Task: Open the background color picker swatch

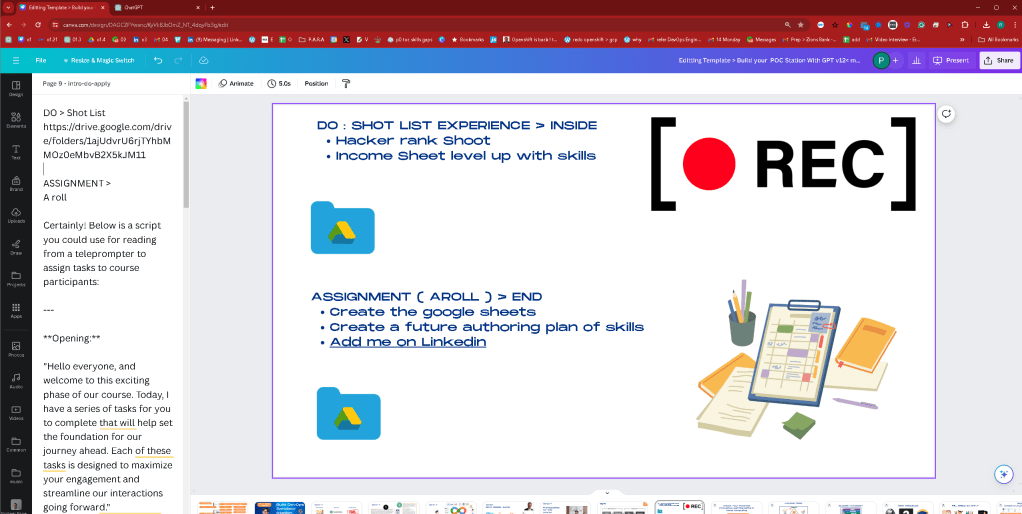Action: tap(201, 83)
